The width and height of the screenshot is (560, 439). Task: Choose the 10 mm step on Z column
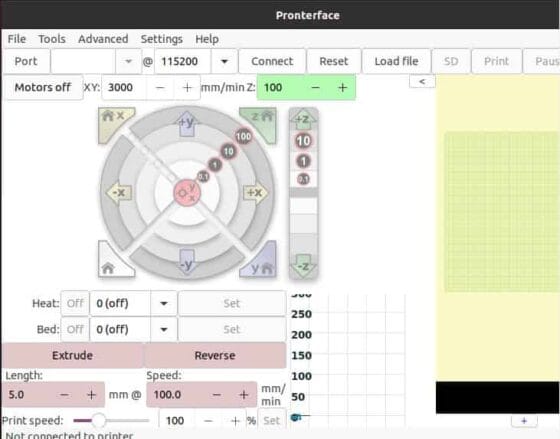[x=303, y=141]
